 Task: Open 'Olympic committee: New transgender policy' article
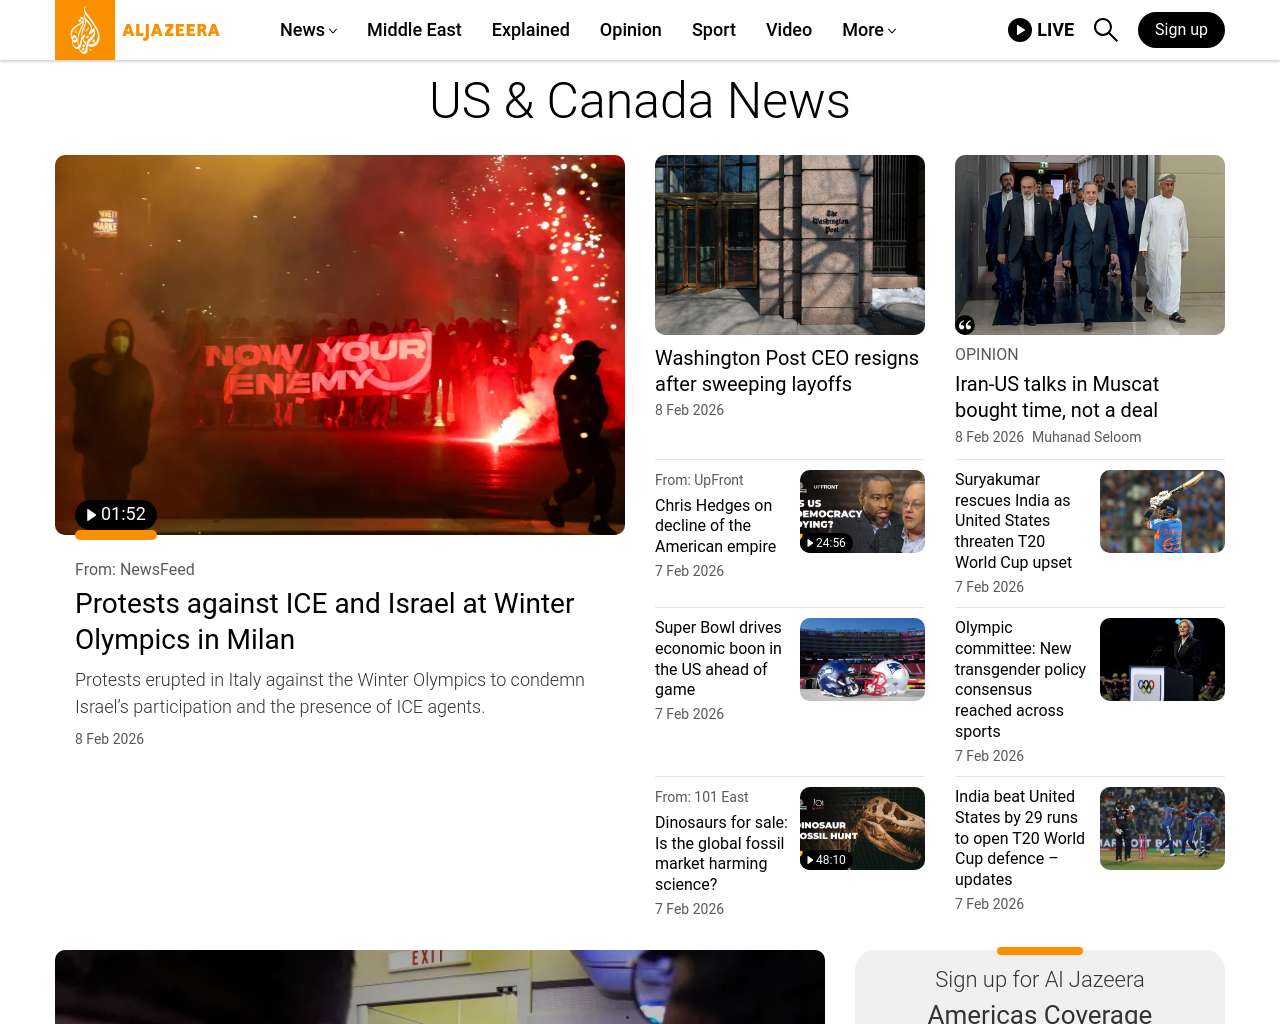point(1020,679)
